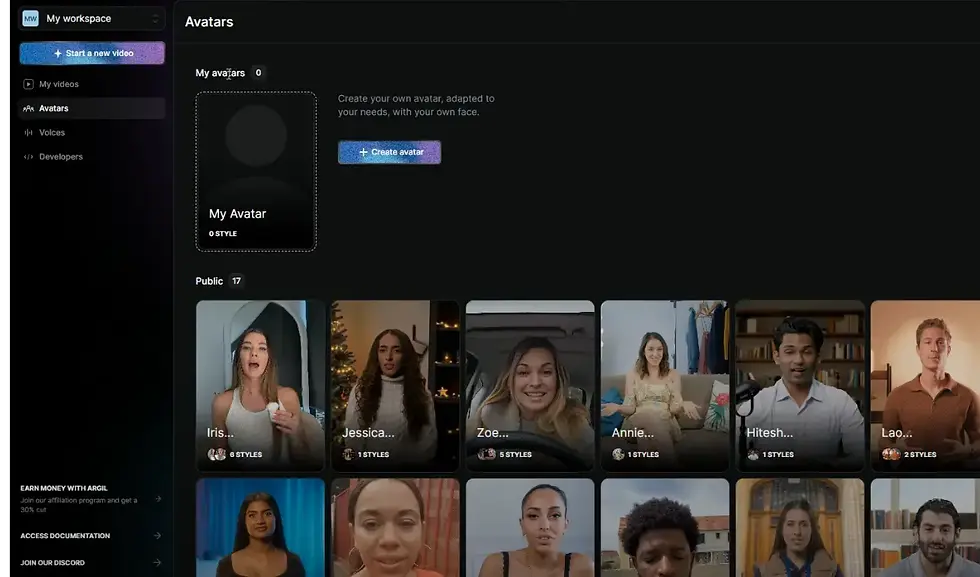The image size is (980, 577).
Task: Click the '5 STYLES' label on Zoe
Action: [x=516, y=454]
